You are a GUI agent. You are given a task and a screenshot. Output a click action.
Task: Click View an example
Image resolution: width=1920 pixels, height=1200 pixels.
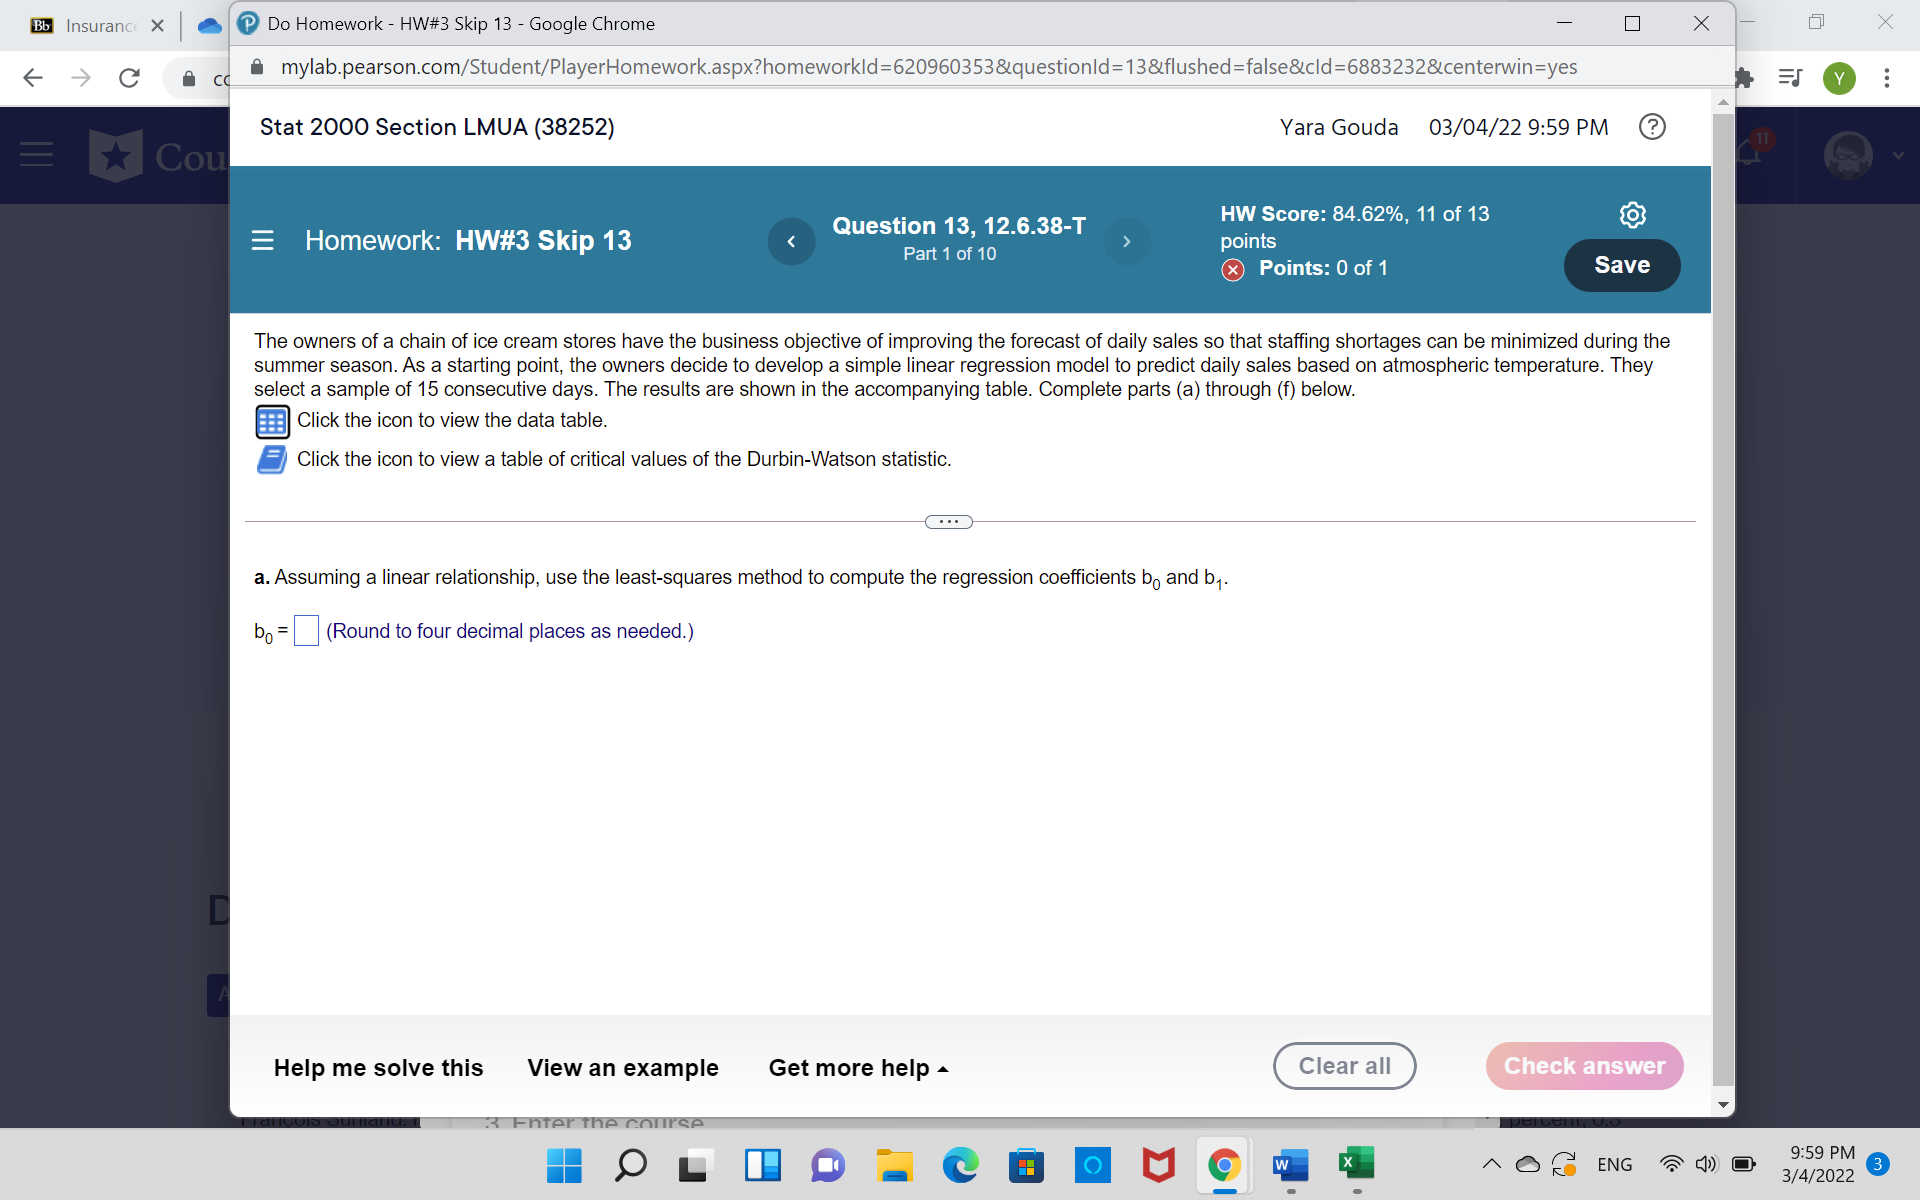[x=622, y=1068]
